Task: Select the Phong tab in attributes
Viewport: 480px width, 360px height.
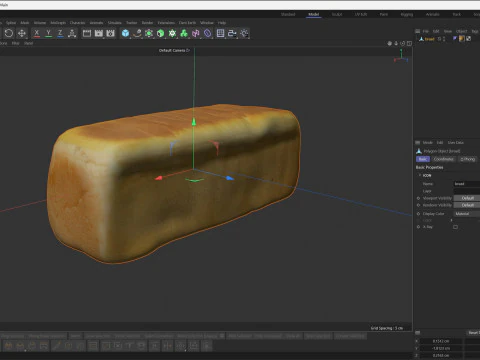Action: [467, 159]
